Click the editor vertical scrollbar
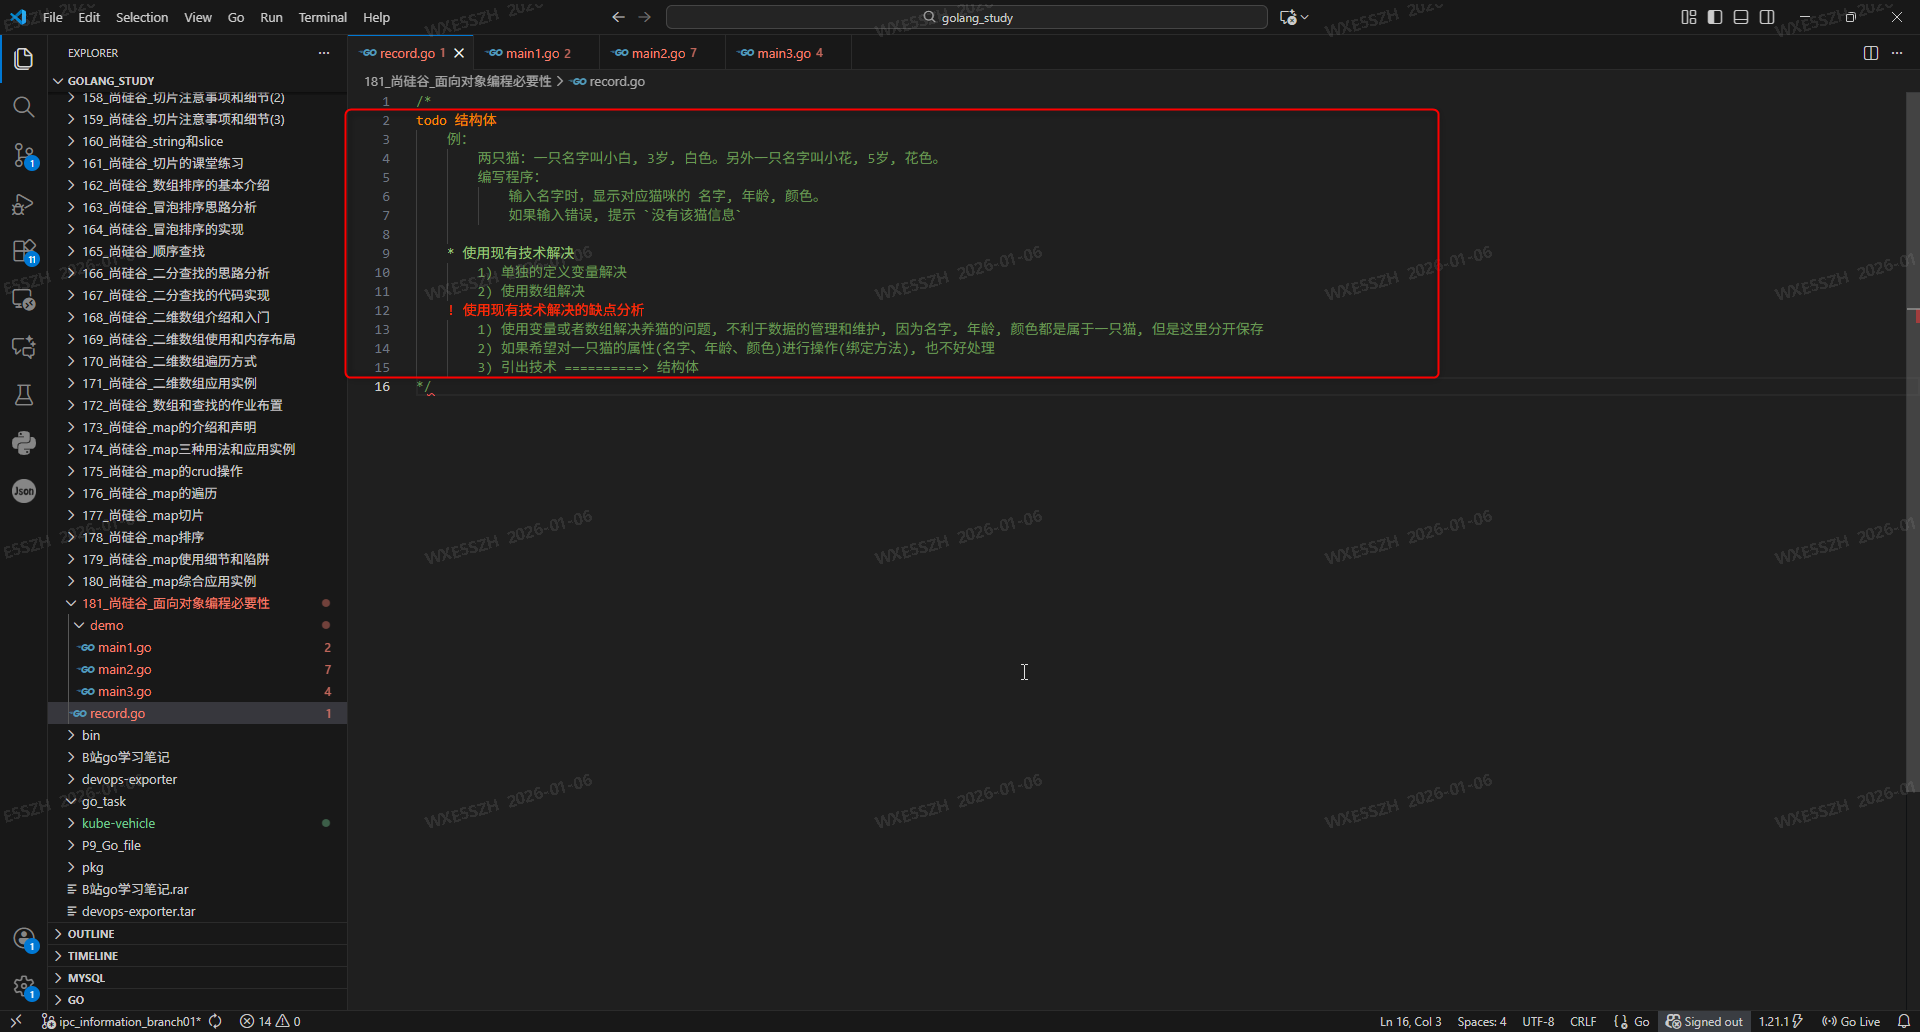1920x1032 pixels. pos(1913,440)
